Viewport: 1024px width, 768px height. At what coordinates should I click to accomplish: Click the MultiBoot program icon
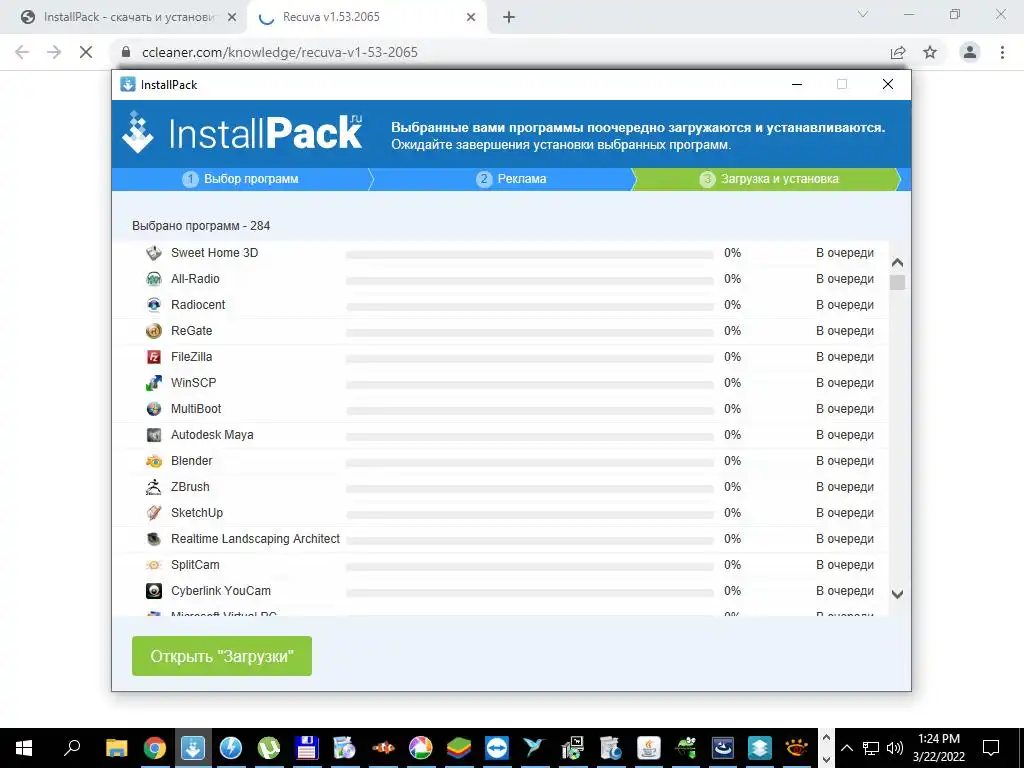point(153,409)
